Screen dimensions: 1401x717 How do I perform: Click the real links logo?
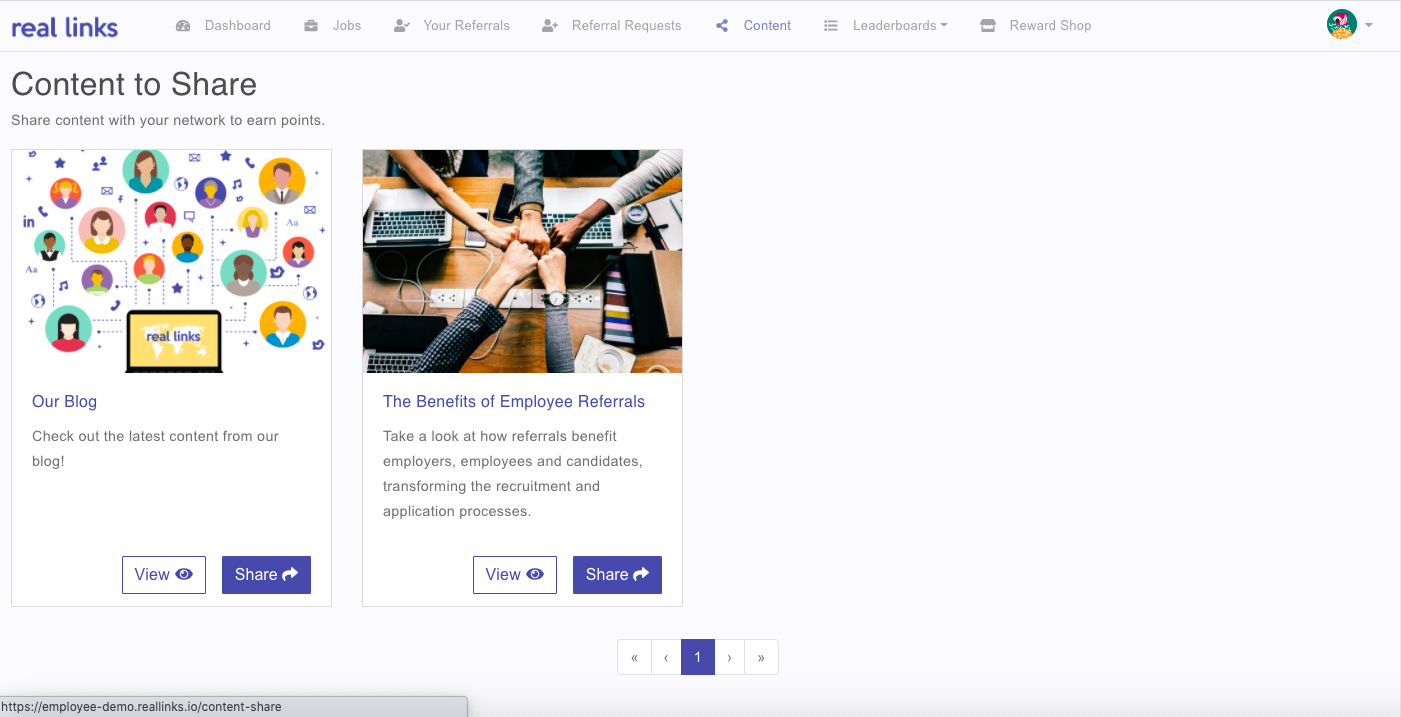(65, 27)
